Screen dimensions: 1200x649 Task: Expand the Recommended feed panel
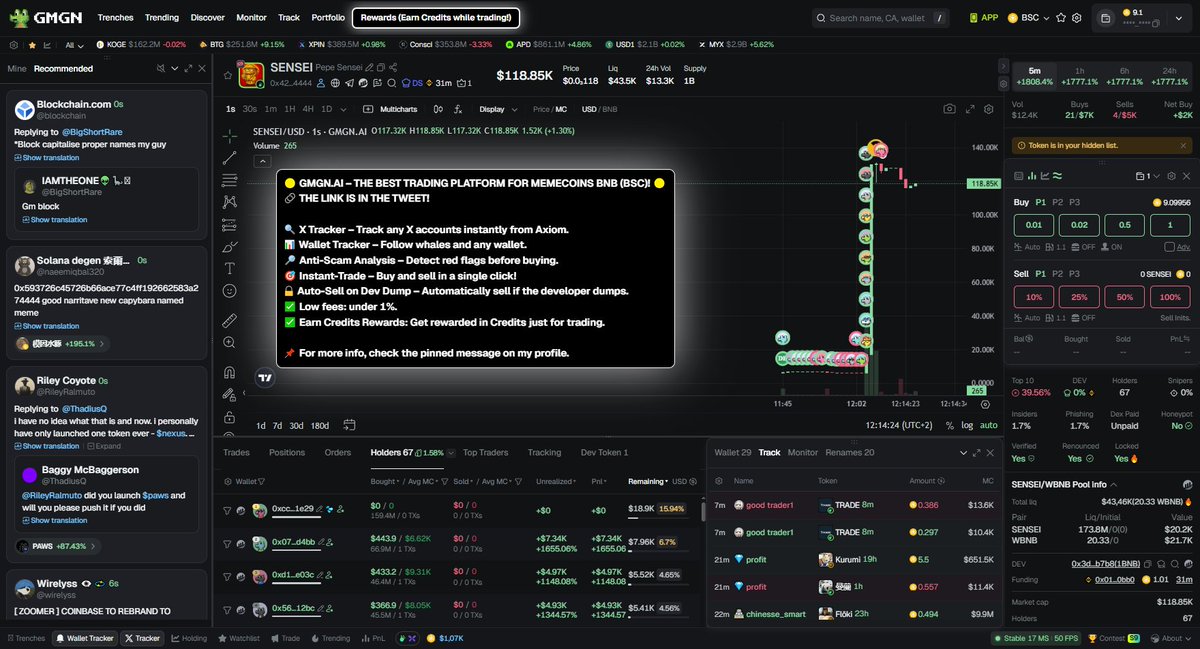(188, 68)
